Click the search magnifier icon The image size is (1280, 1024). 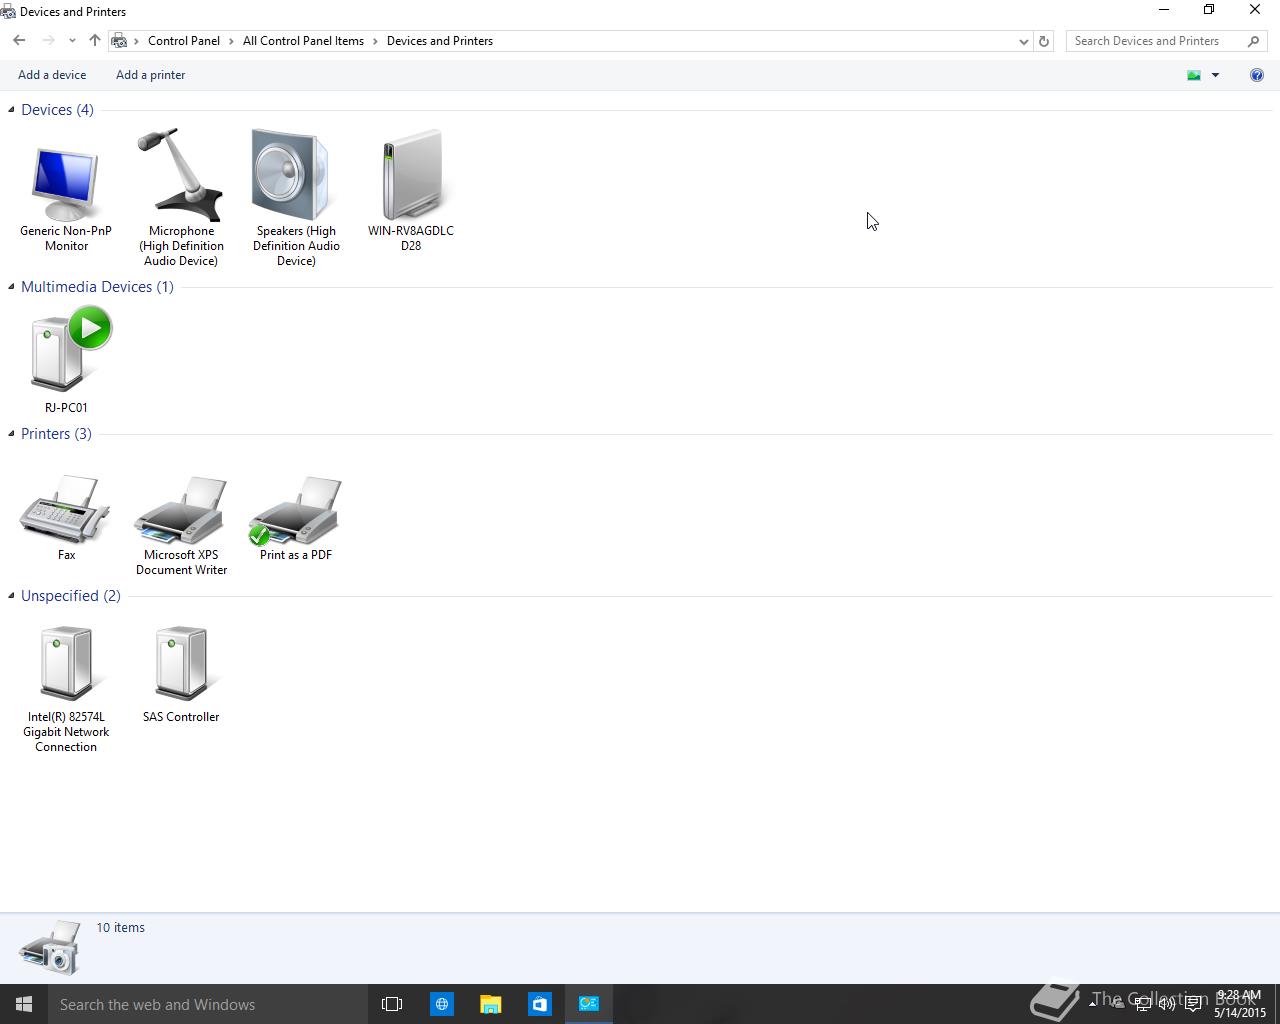(1254, 41)
